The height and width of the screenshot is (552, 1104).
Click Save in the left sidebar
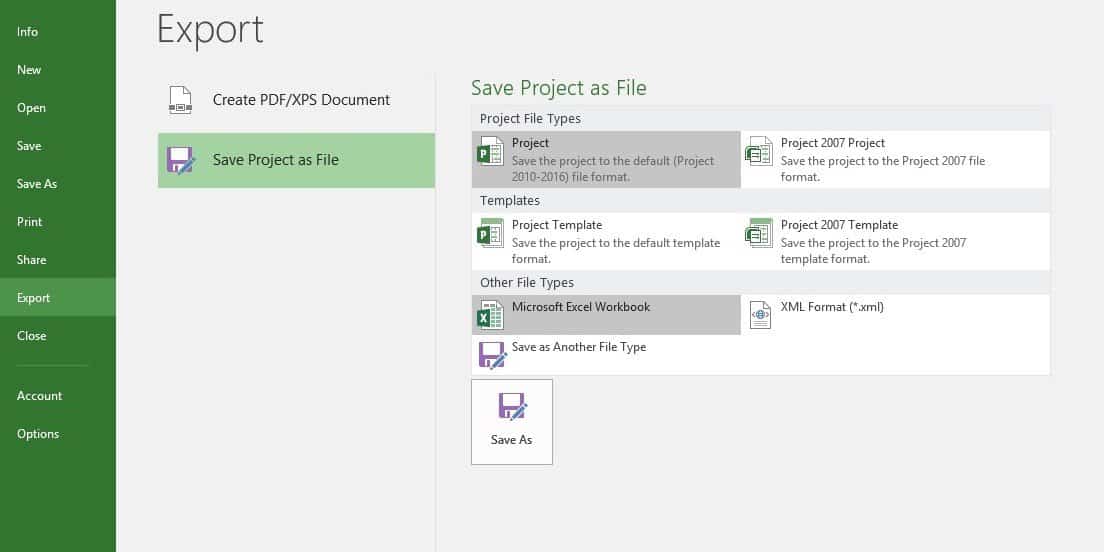click(x=29, y=146)
